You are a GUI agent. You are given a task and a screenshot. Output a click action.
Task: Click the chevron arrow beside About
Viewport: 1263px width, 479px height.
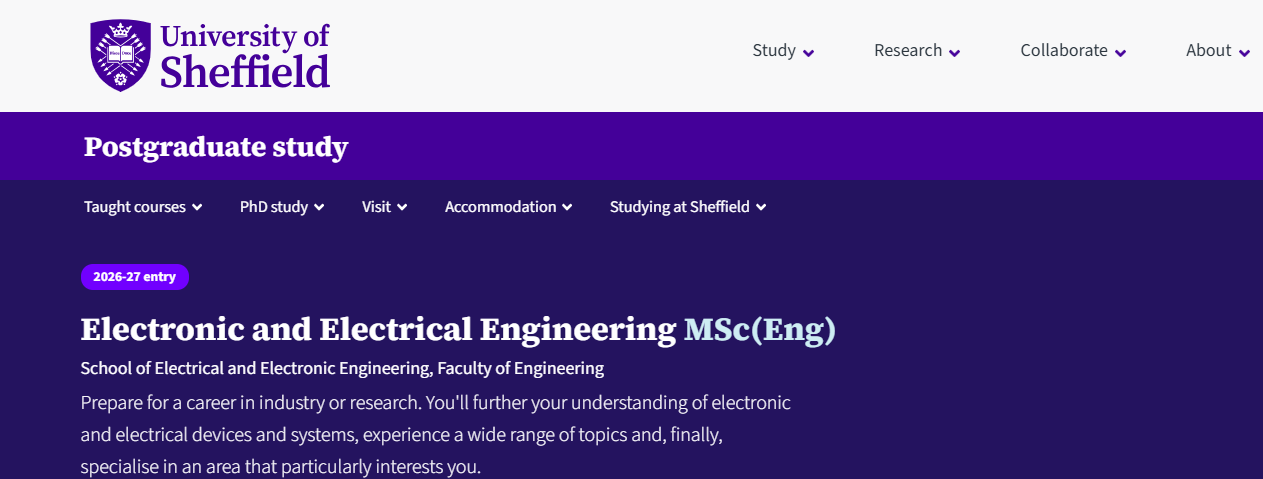click(1244, 53)
